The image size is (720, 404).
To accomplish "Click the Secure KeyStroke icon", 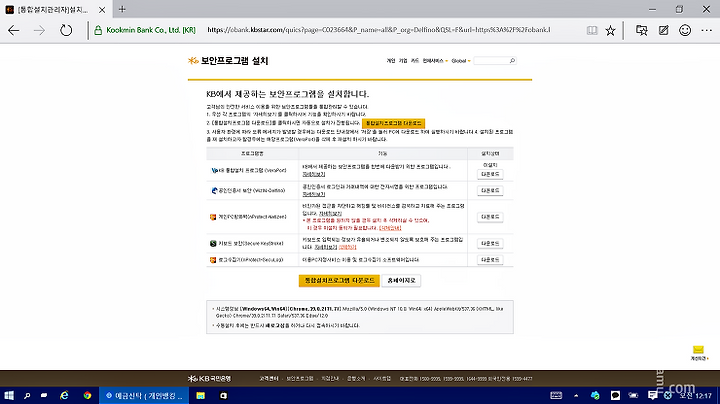I will (x=213, y=243).
